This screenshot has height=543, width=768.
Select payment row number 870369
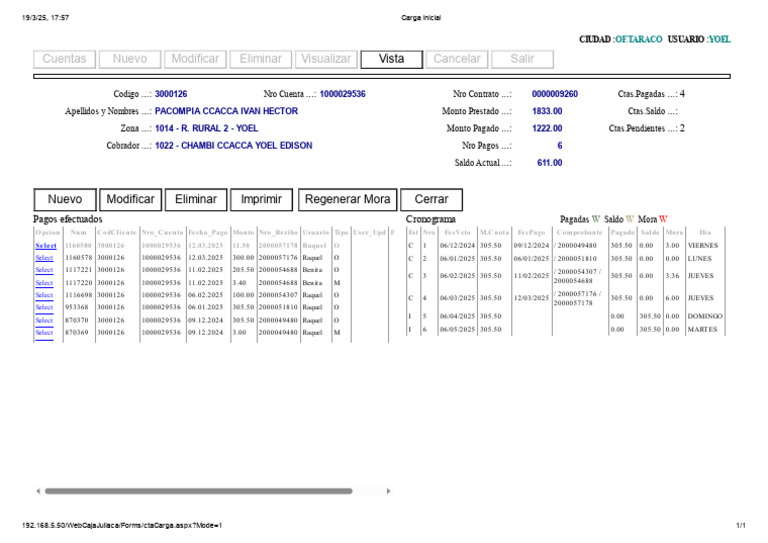point(45,332)
